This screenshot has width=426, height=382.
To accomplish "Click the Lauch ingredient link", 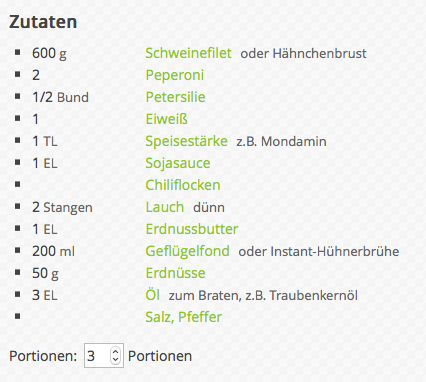I will pos(165,207).
